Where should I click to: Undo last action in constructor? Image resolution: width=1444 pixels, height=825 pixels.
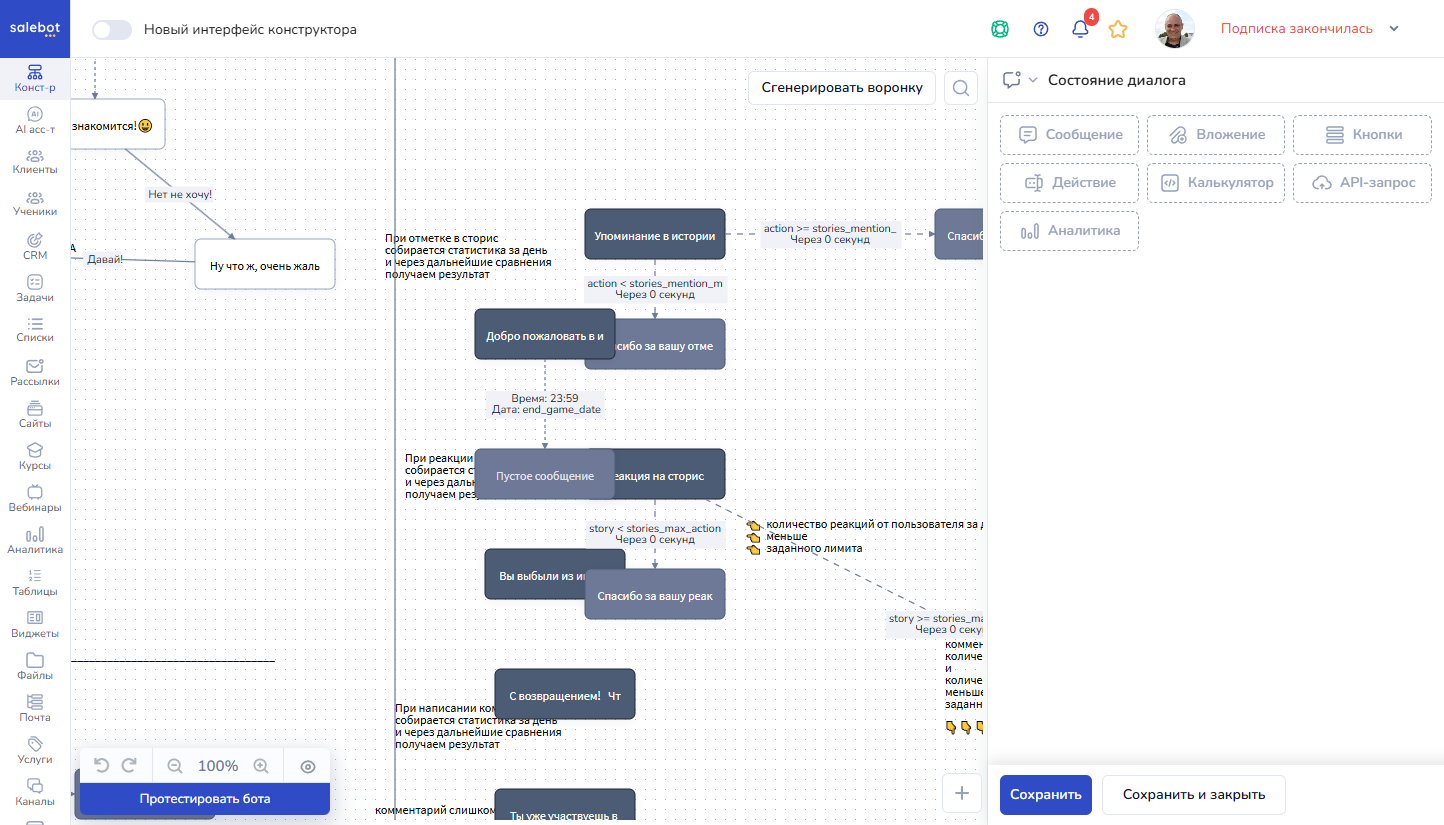pyautogui.click(x=101, y=766)
